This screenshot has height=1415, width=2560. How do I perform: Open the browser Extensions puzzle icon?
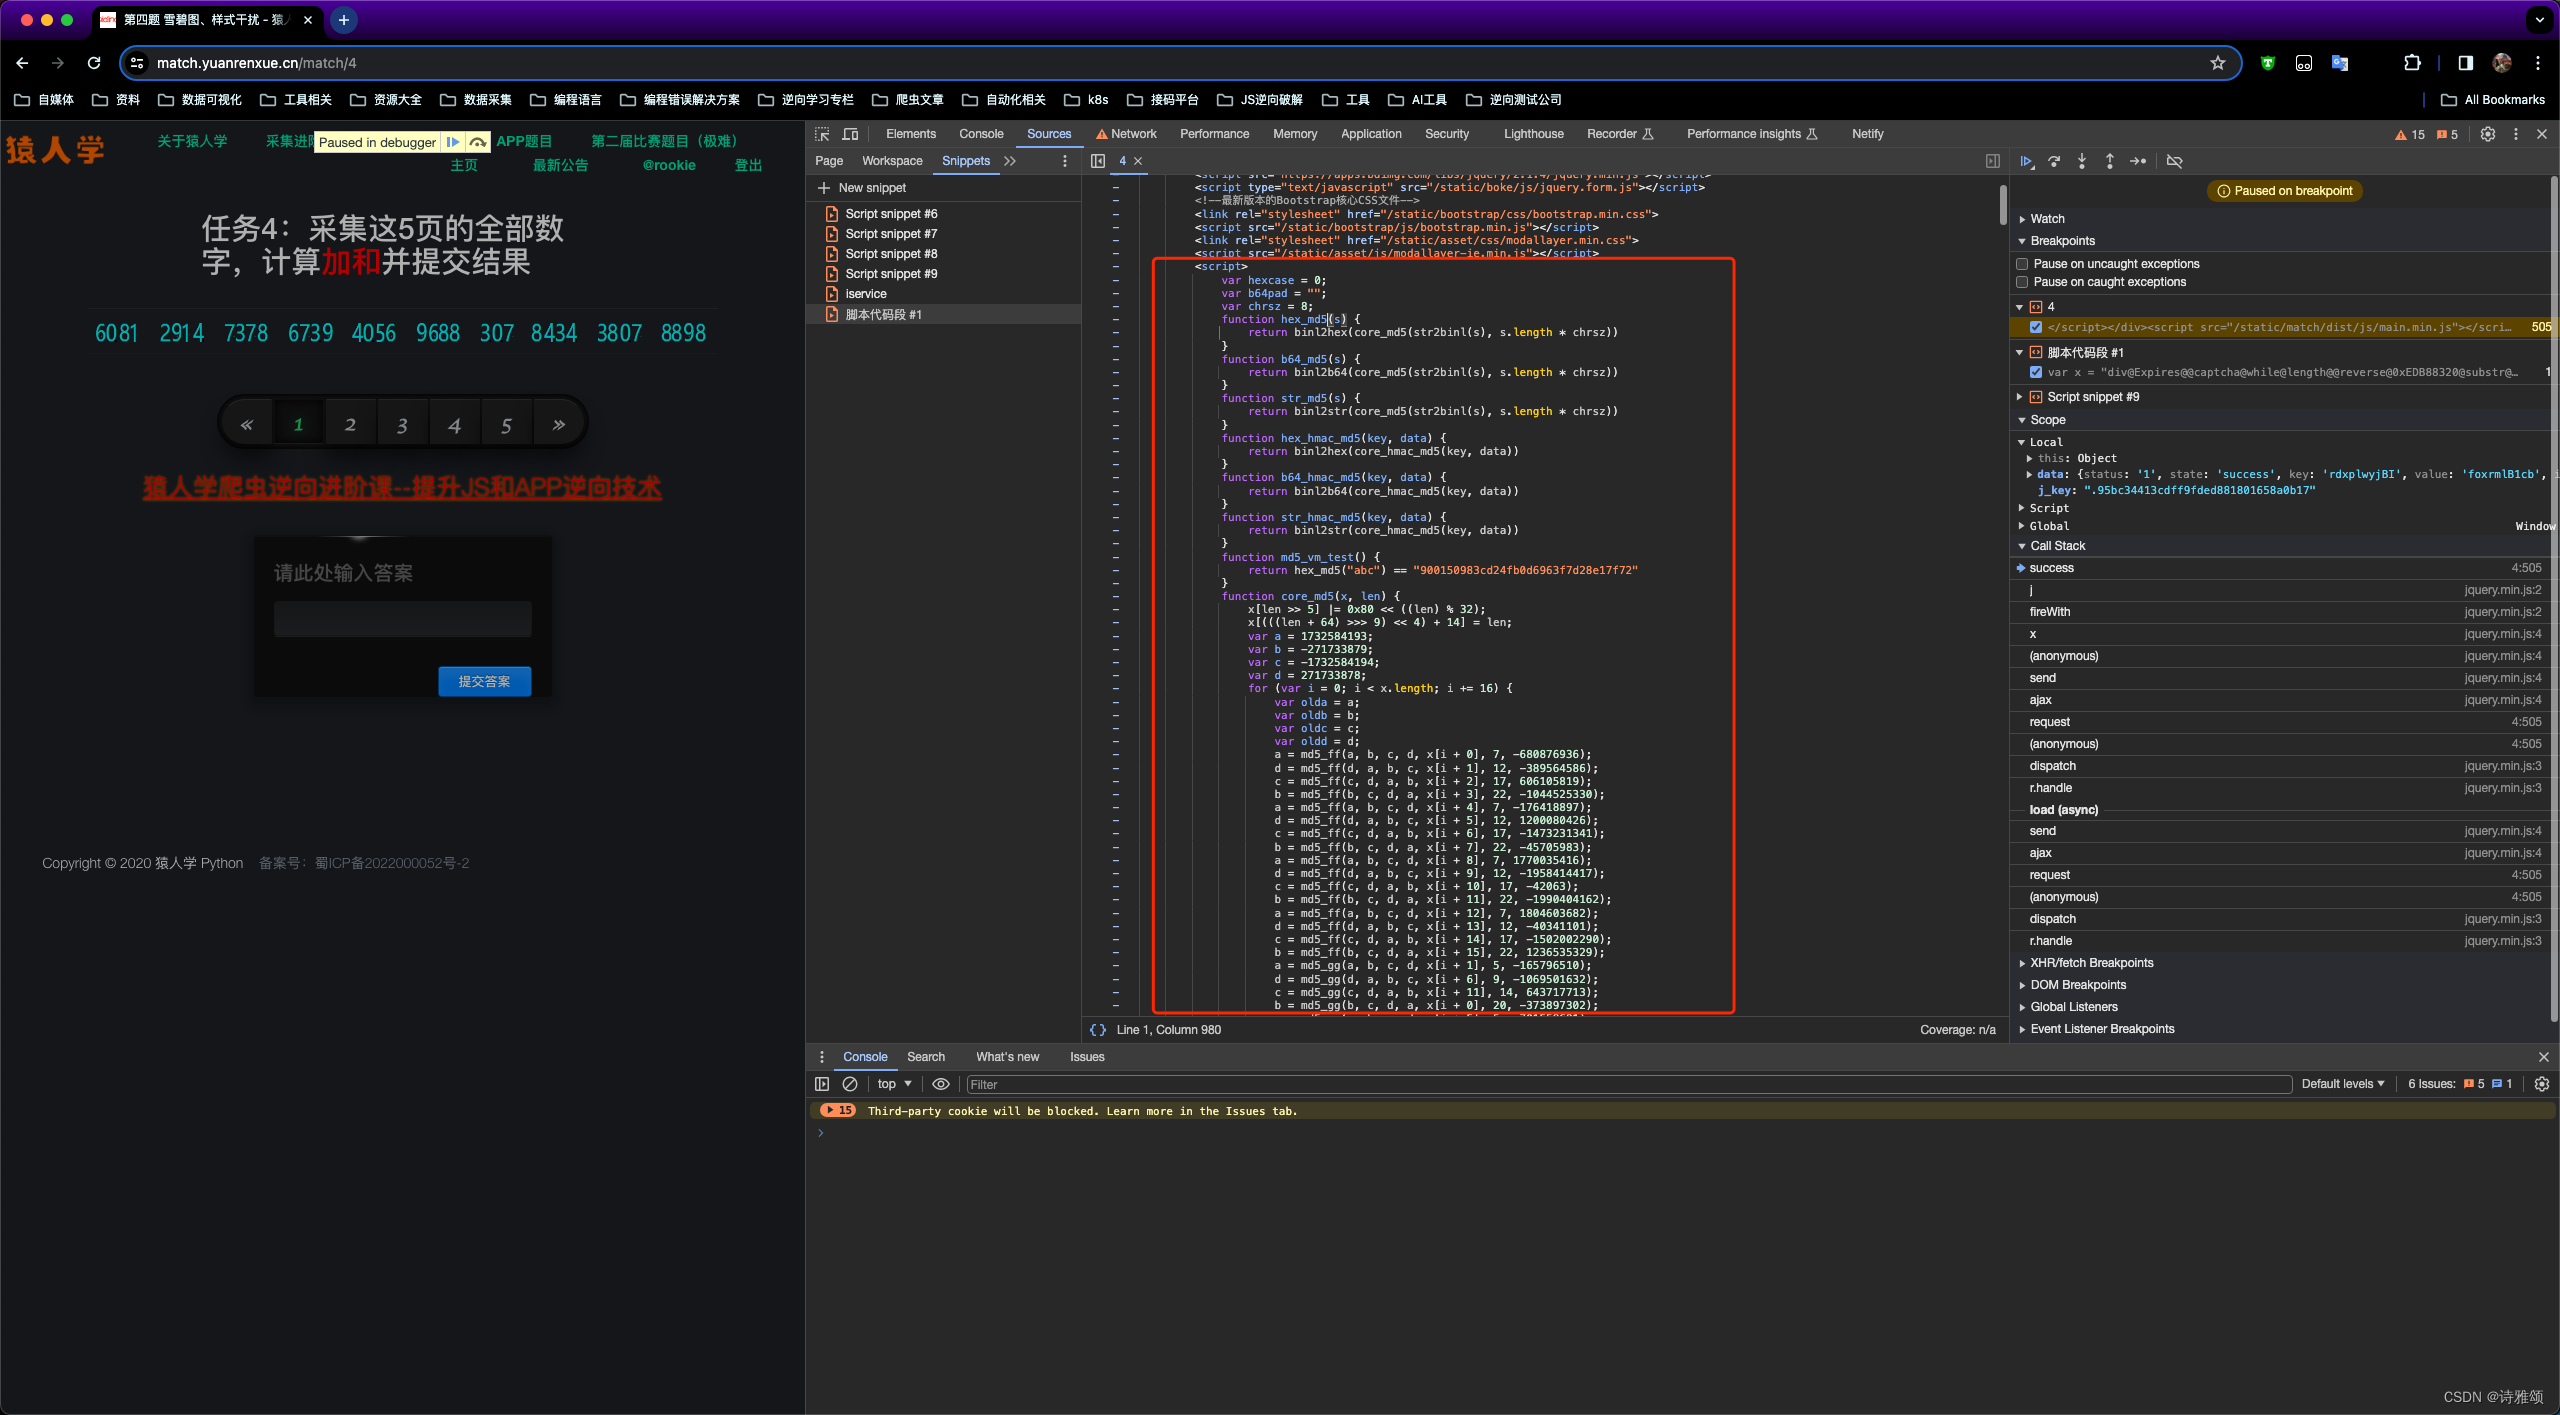click(2412, 63)
